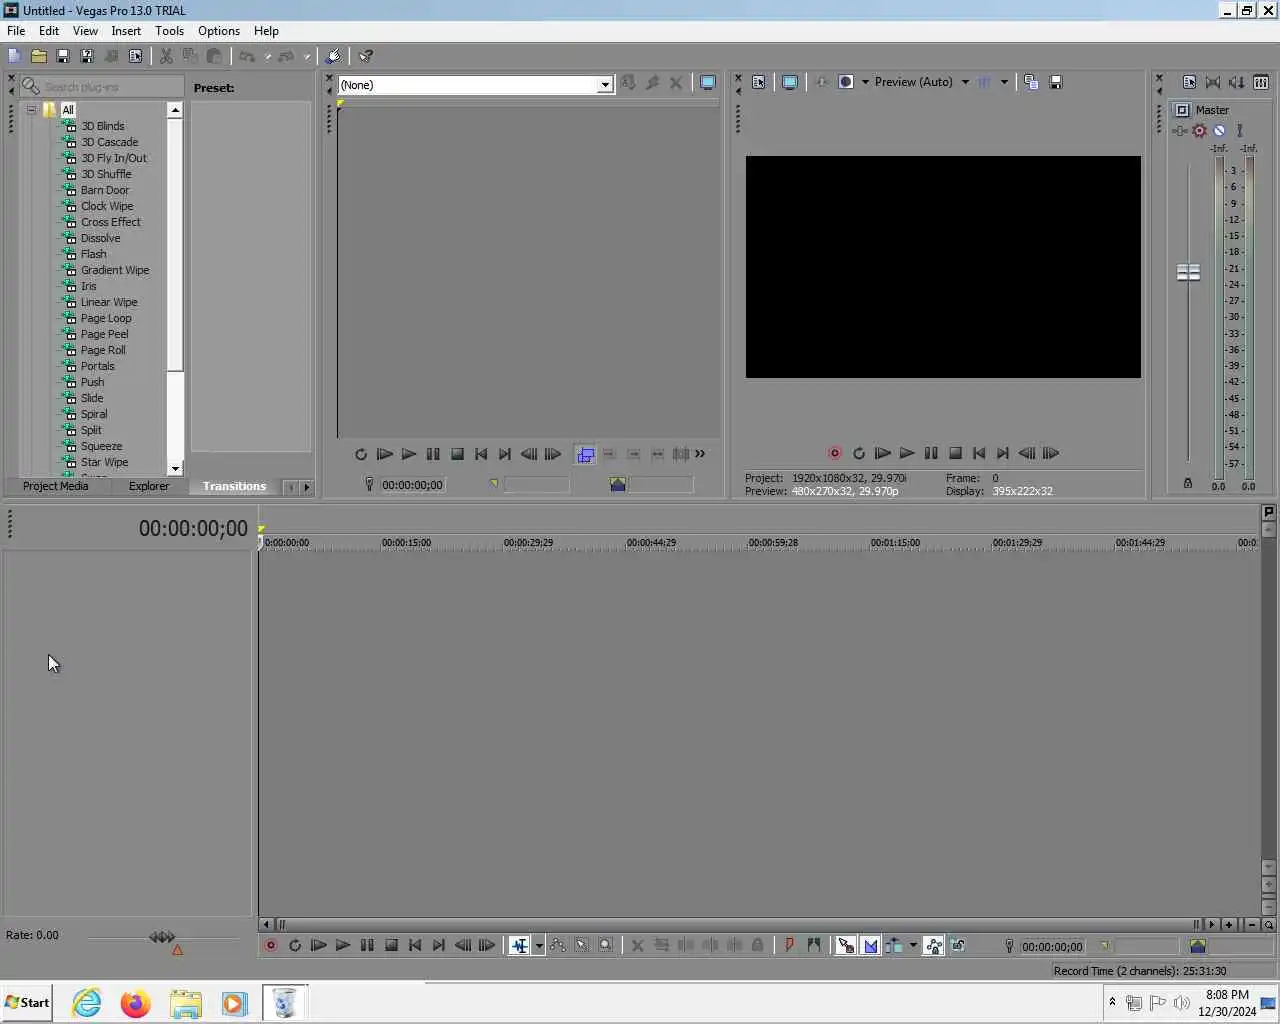This screenshot has height=1024, width=1280.
Task: Toggle trimmer loop playback
Action: (x=361, y=454)
